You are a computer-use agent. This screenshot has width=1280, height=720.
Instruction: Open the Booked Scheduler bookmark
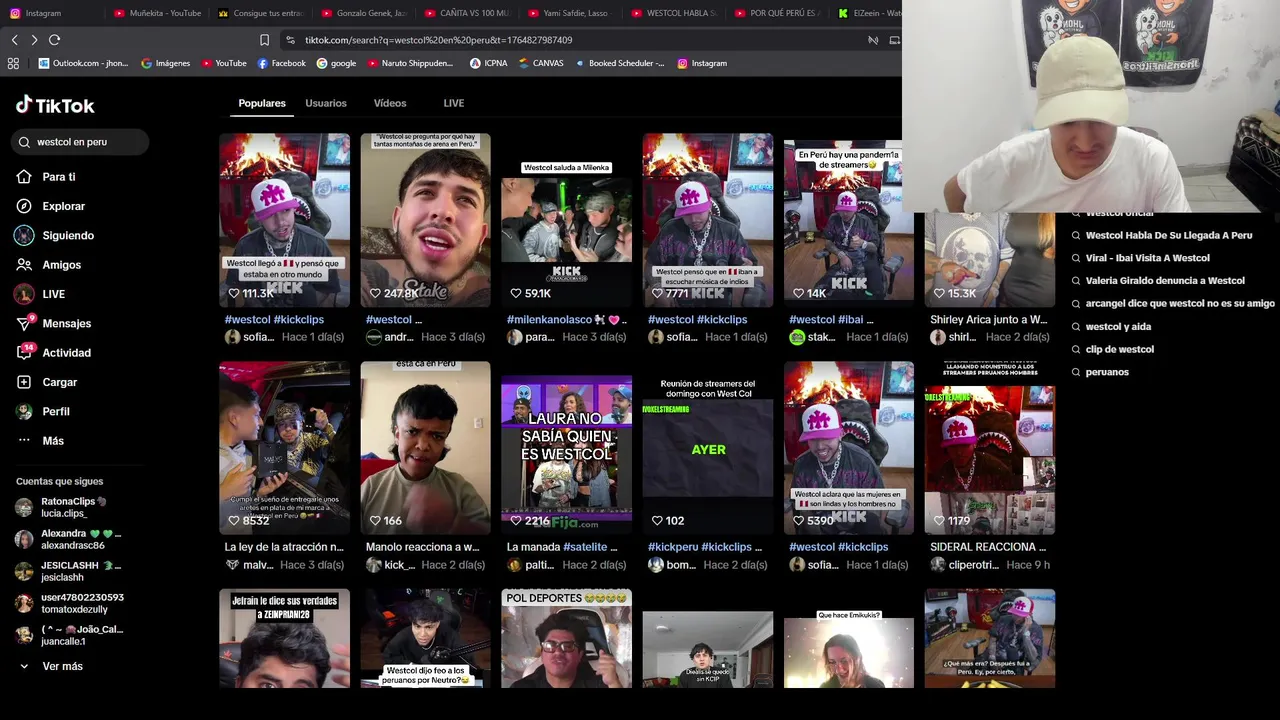pos(619,63)
